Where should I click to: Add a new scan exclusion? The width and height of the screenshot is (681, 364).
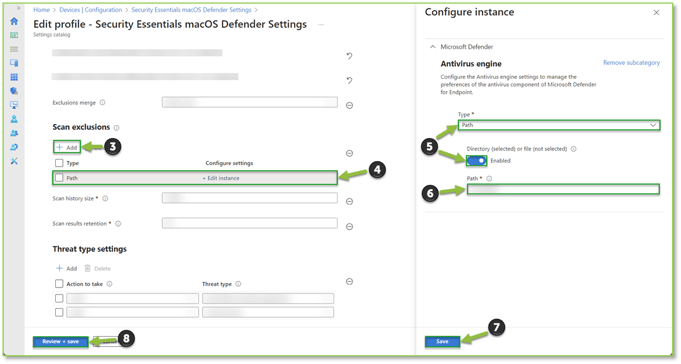point(67,147)
